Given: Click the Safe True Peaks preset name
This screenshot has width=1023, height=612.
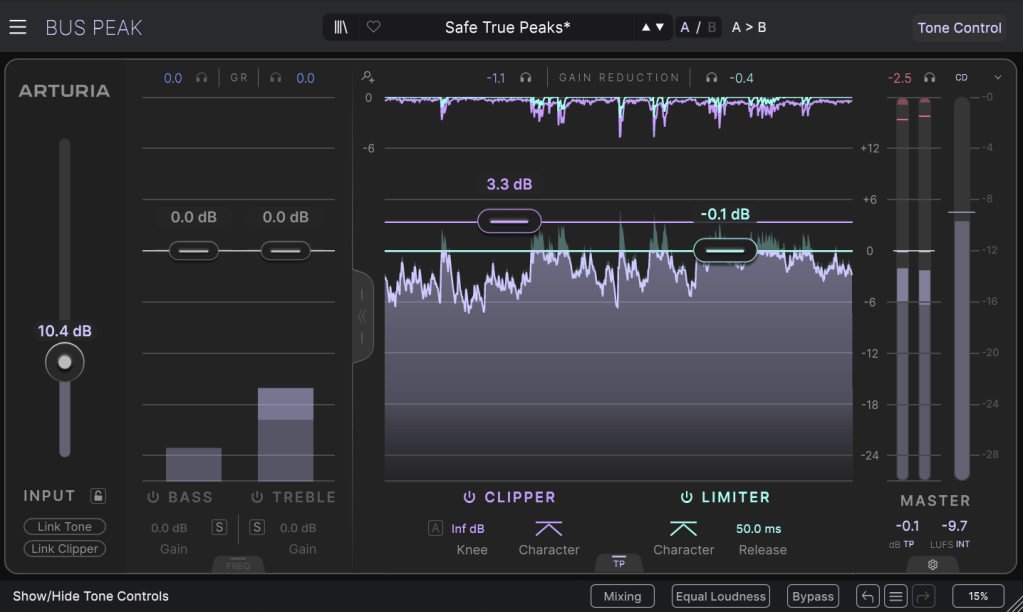Looking at the screenshot, I should [x=507, y=27].
